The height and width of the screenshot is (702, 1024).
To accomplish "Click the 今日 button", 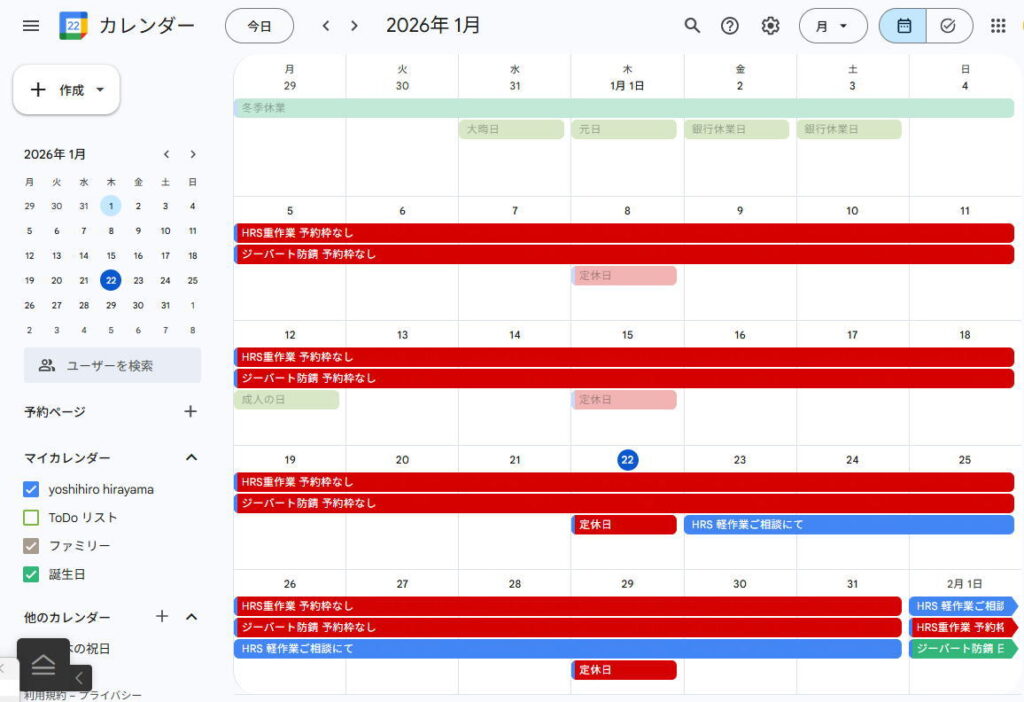I will 259,25.
